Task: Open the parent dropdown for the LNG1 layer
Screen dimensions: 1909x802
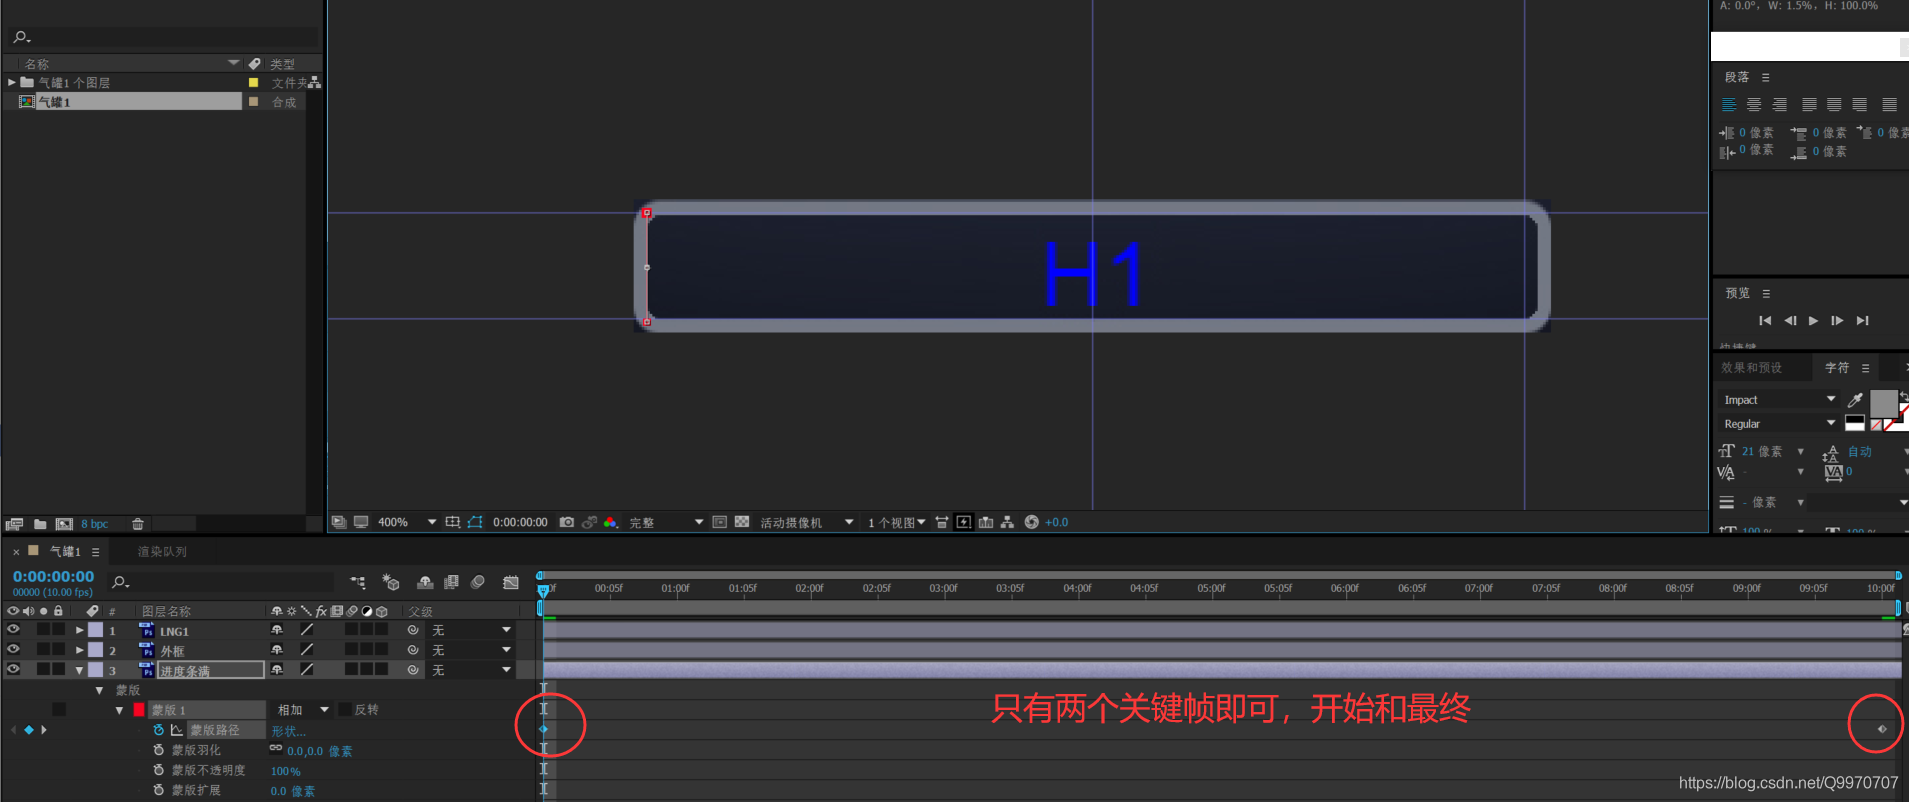Action: (x=471, y=630)
